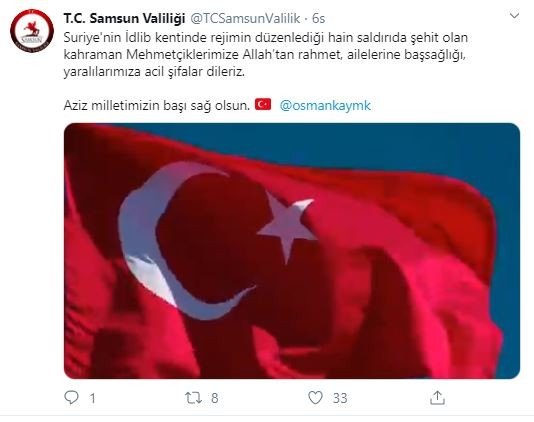Like the tweet with the heart icon
This screenshot has height=422, width=534.
coord(315,397)
